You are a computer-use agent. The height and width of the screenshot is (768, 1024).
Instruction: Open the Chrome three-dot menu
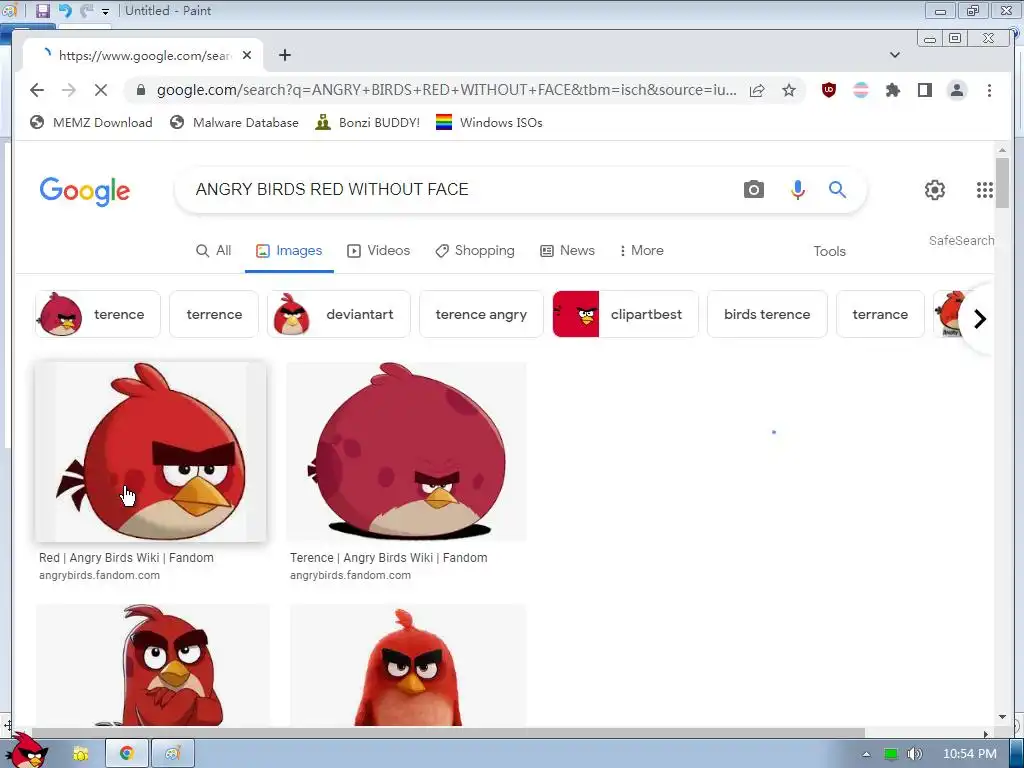(989, 90)
